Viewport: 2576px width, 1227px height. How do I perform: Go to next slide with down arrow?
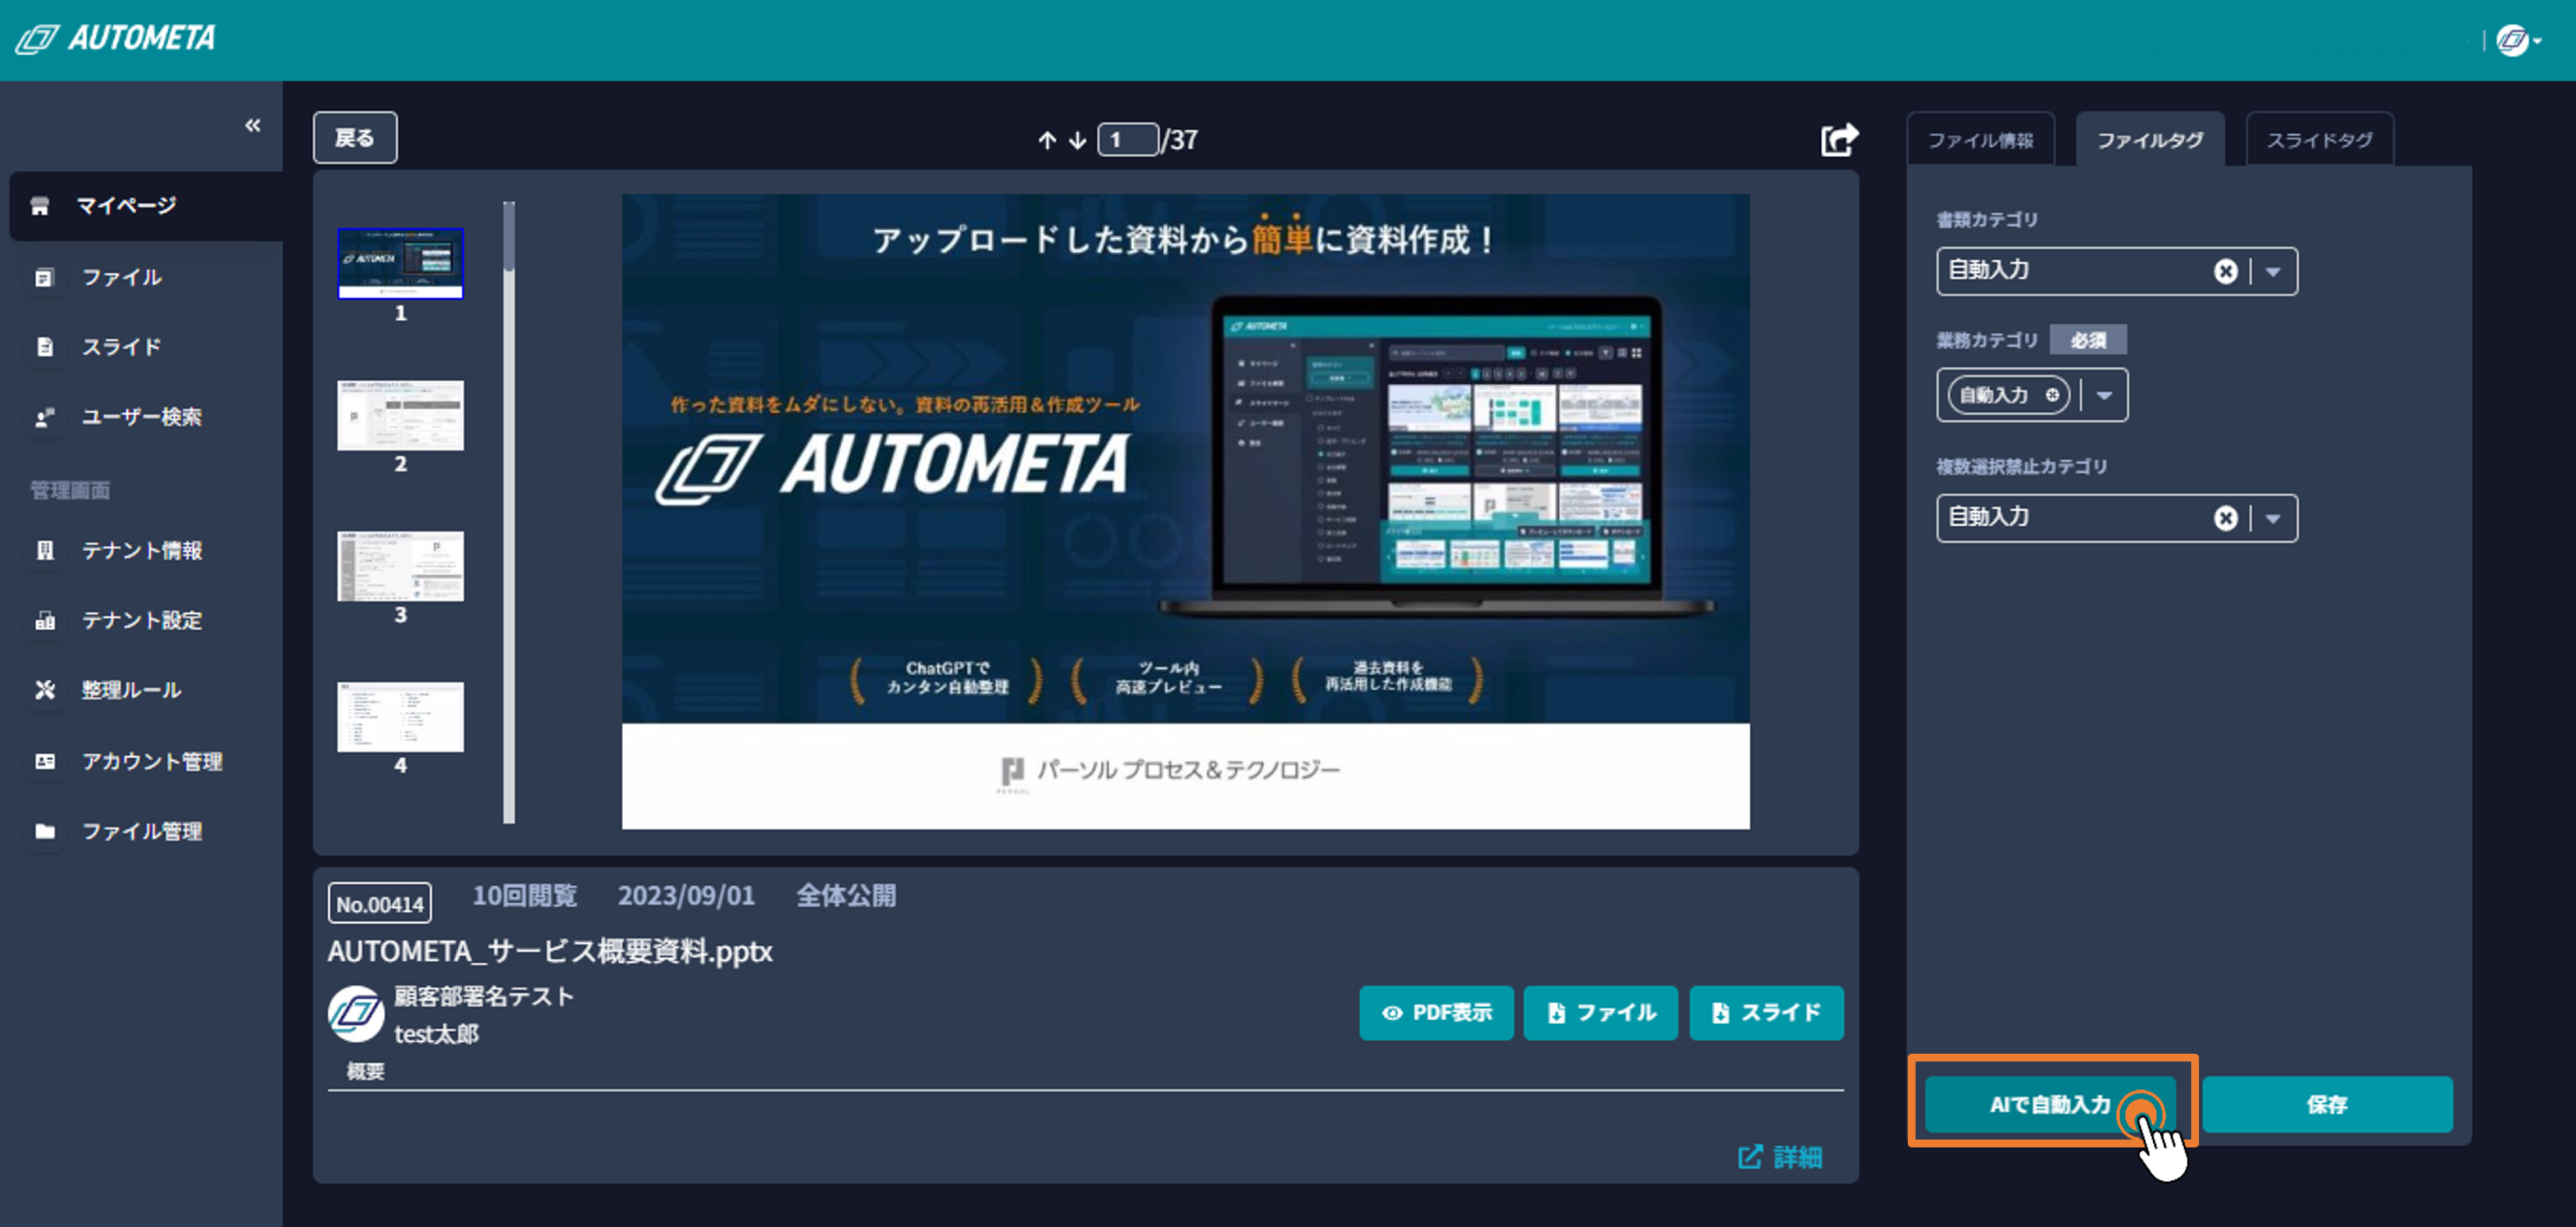coord(1077,140)
